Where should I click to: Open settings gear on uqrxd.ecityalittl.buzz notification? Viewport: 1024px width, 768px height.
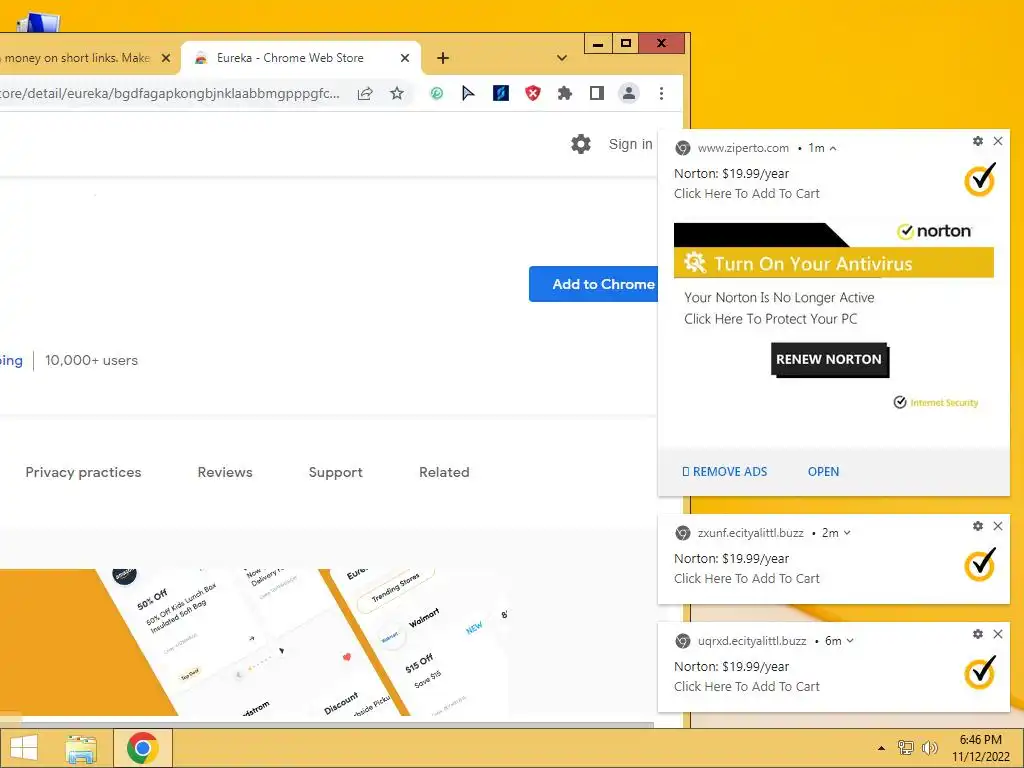[x=978, y=634]
